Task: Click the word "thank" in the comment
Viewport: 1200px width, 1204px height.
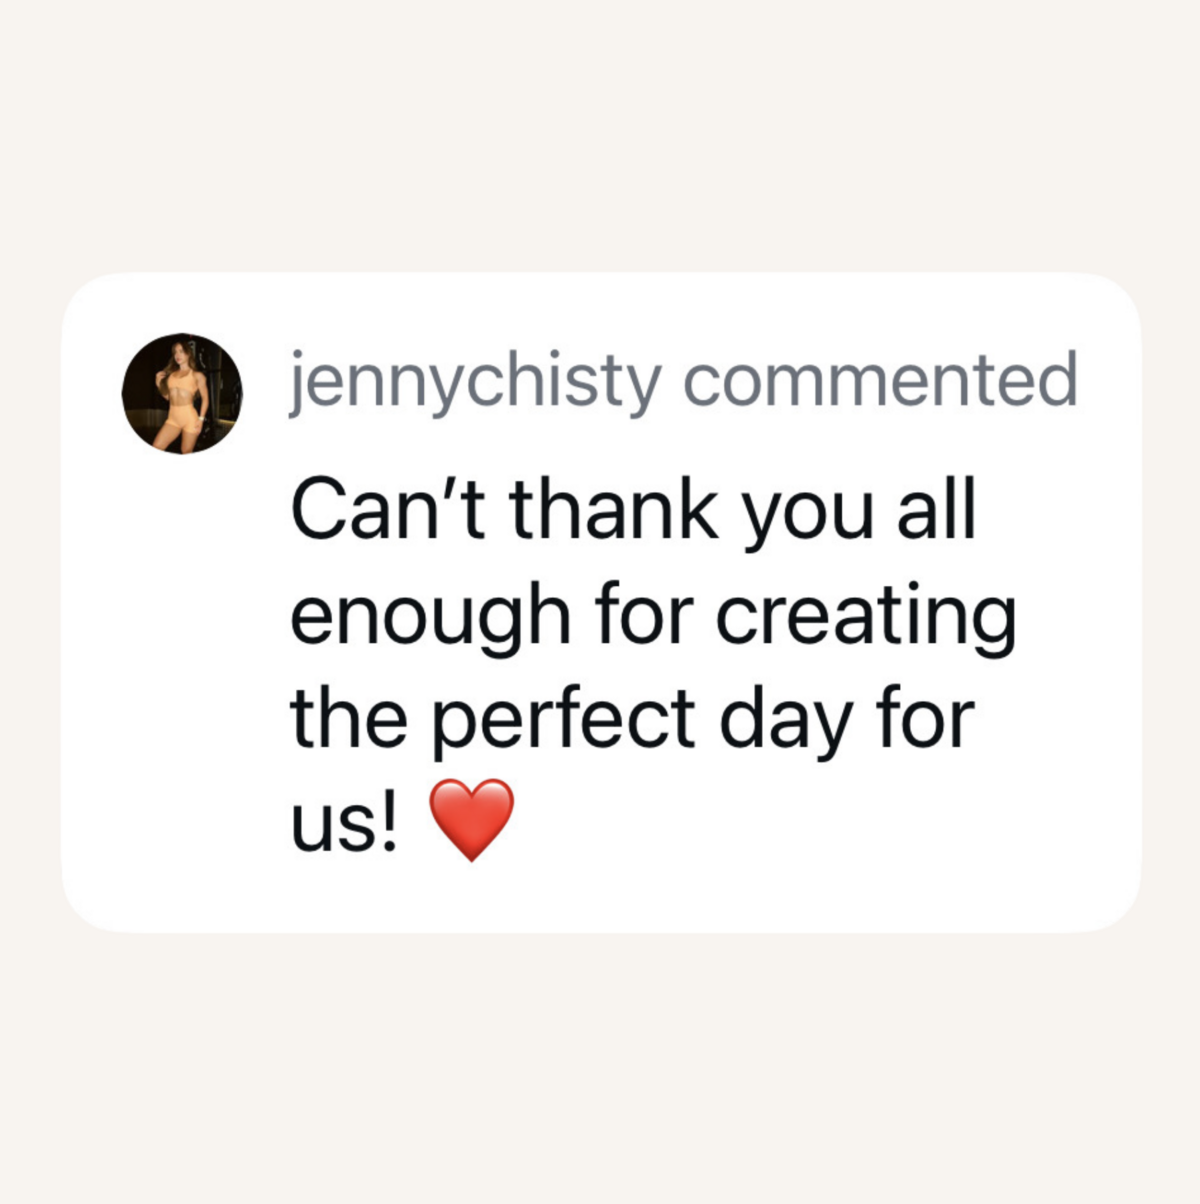Action: [x=614, y=509]
